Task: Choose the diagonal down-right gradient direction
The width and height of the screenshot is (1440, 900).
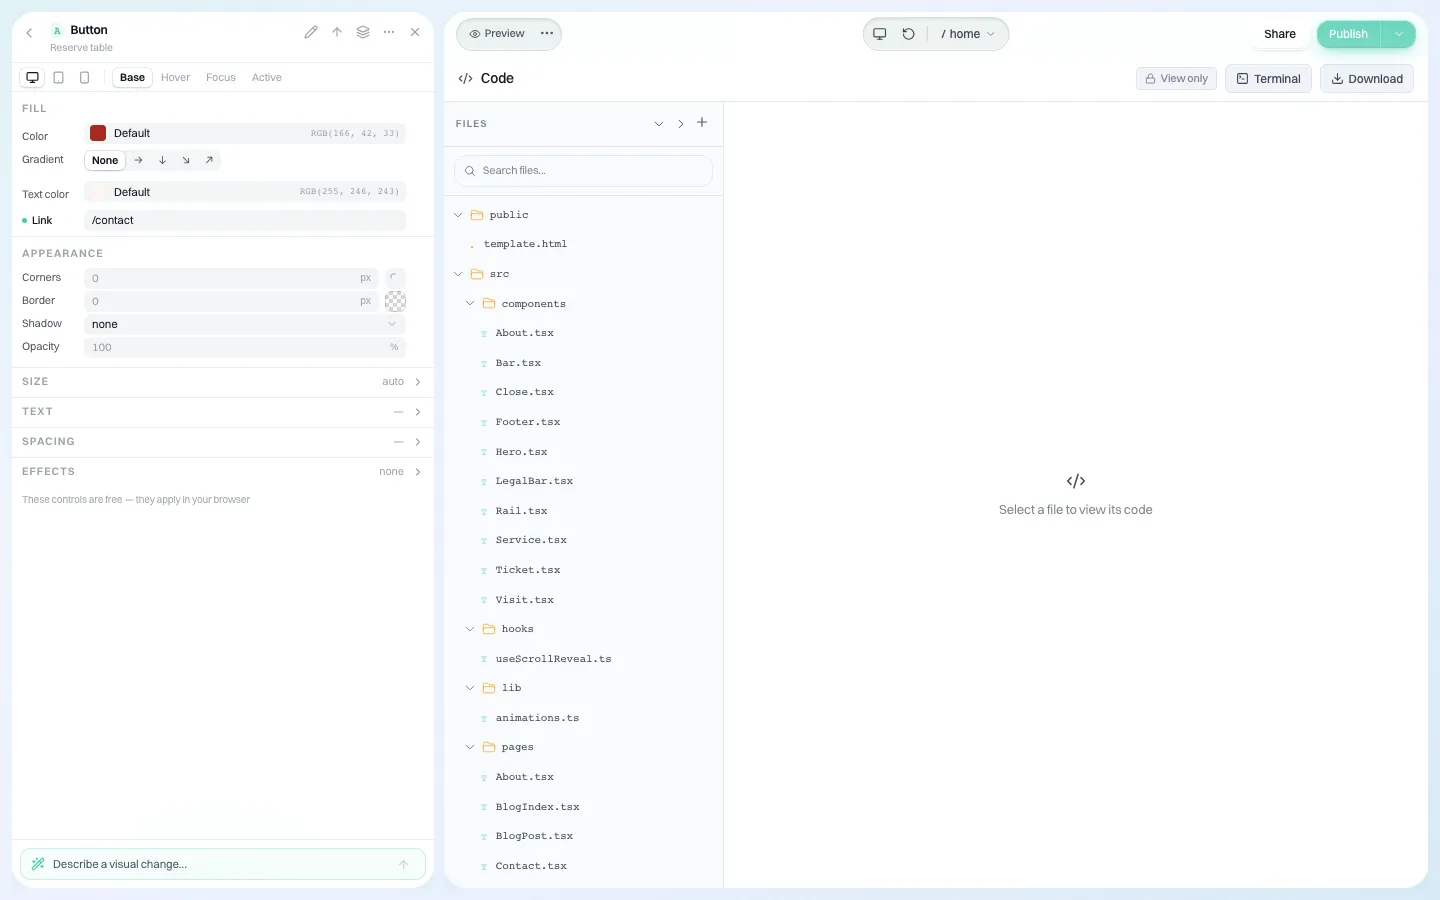Action: (186, 160)
